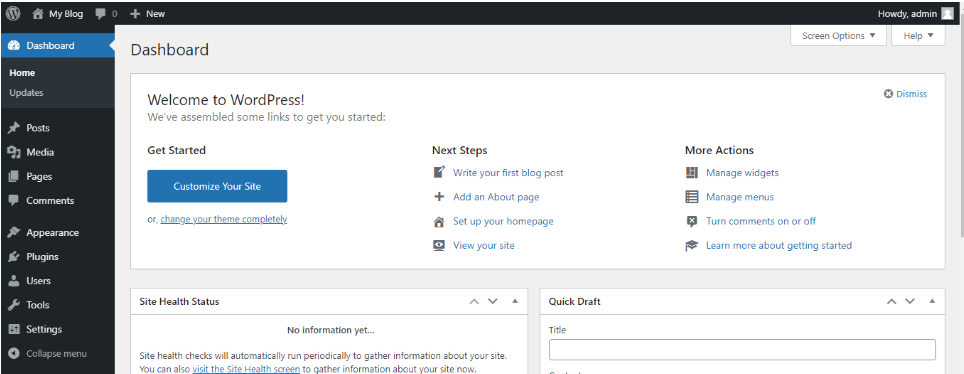Image resolution: width=964 pixels, height=374 pixels.
Task: Click the Users person icon
Action: (x=14, y=280)
